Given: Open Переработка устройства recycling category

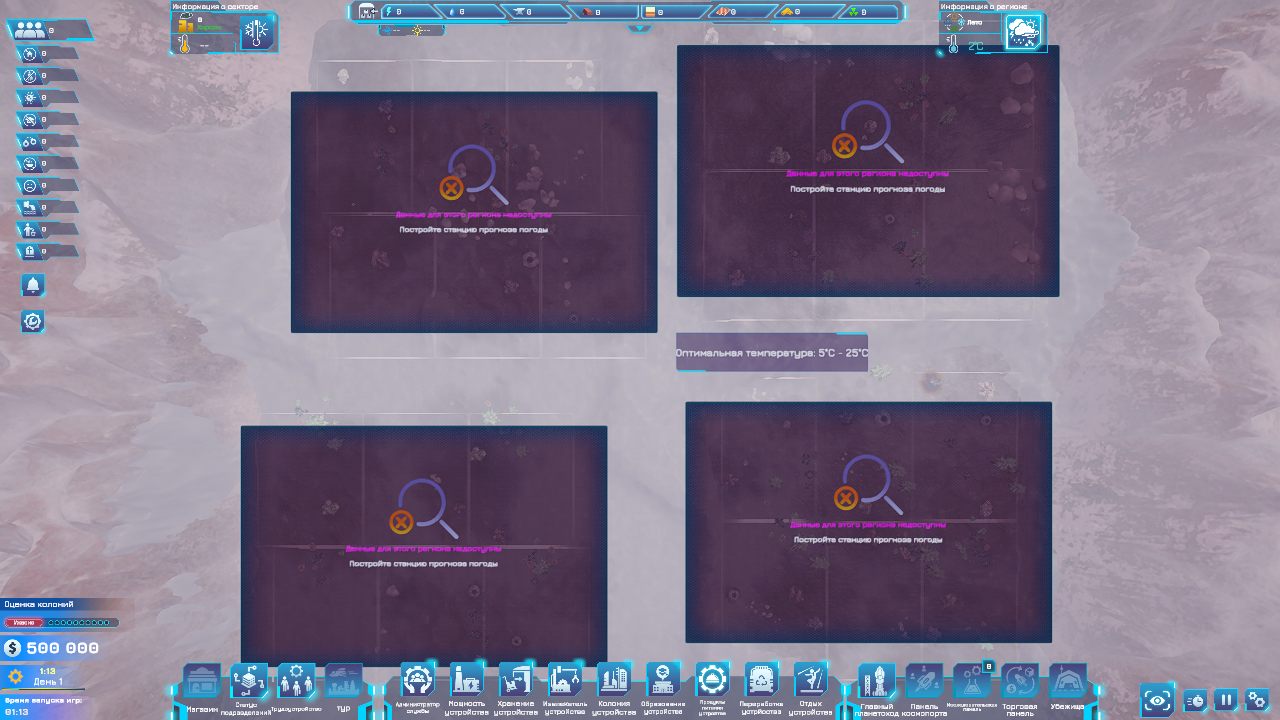Looking at the screenshot, I should [x=761, y=680].
